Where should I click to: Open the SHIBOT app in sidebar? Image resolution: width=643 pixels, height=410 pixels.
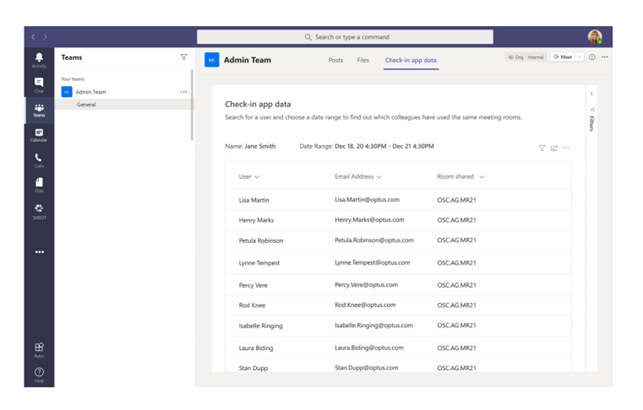[39, 212]
